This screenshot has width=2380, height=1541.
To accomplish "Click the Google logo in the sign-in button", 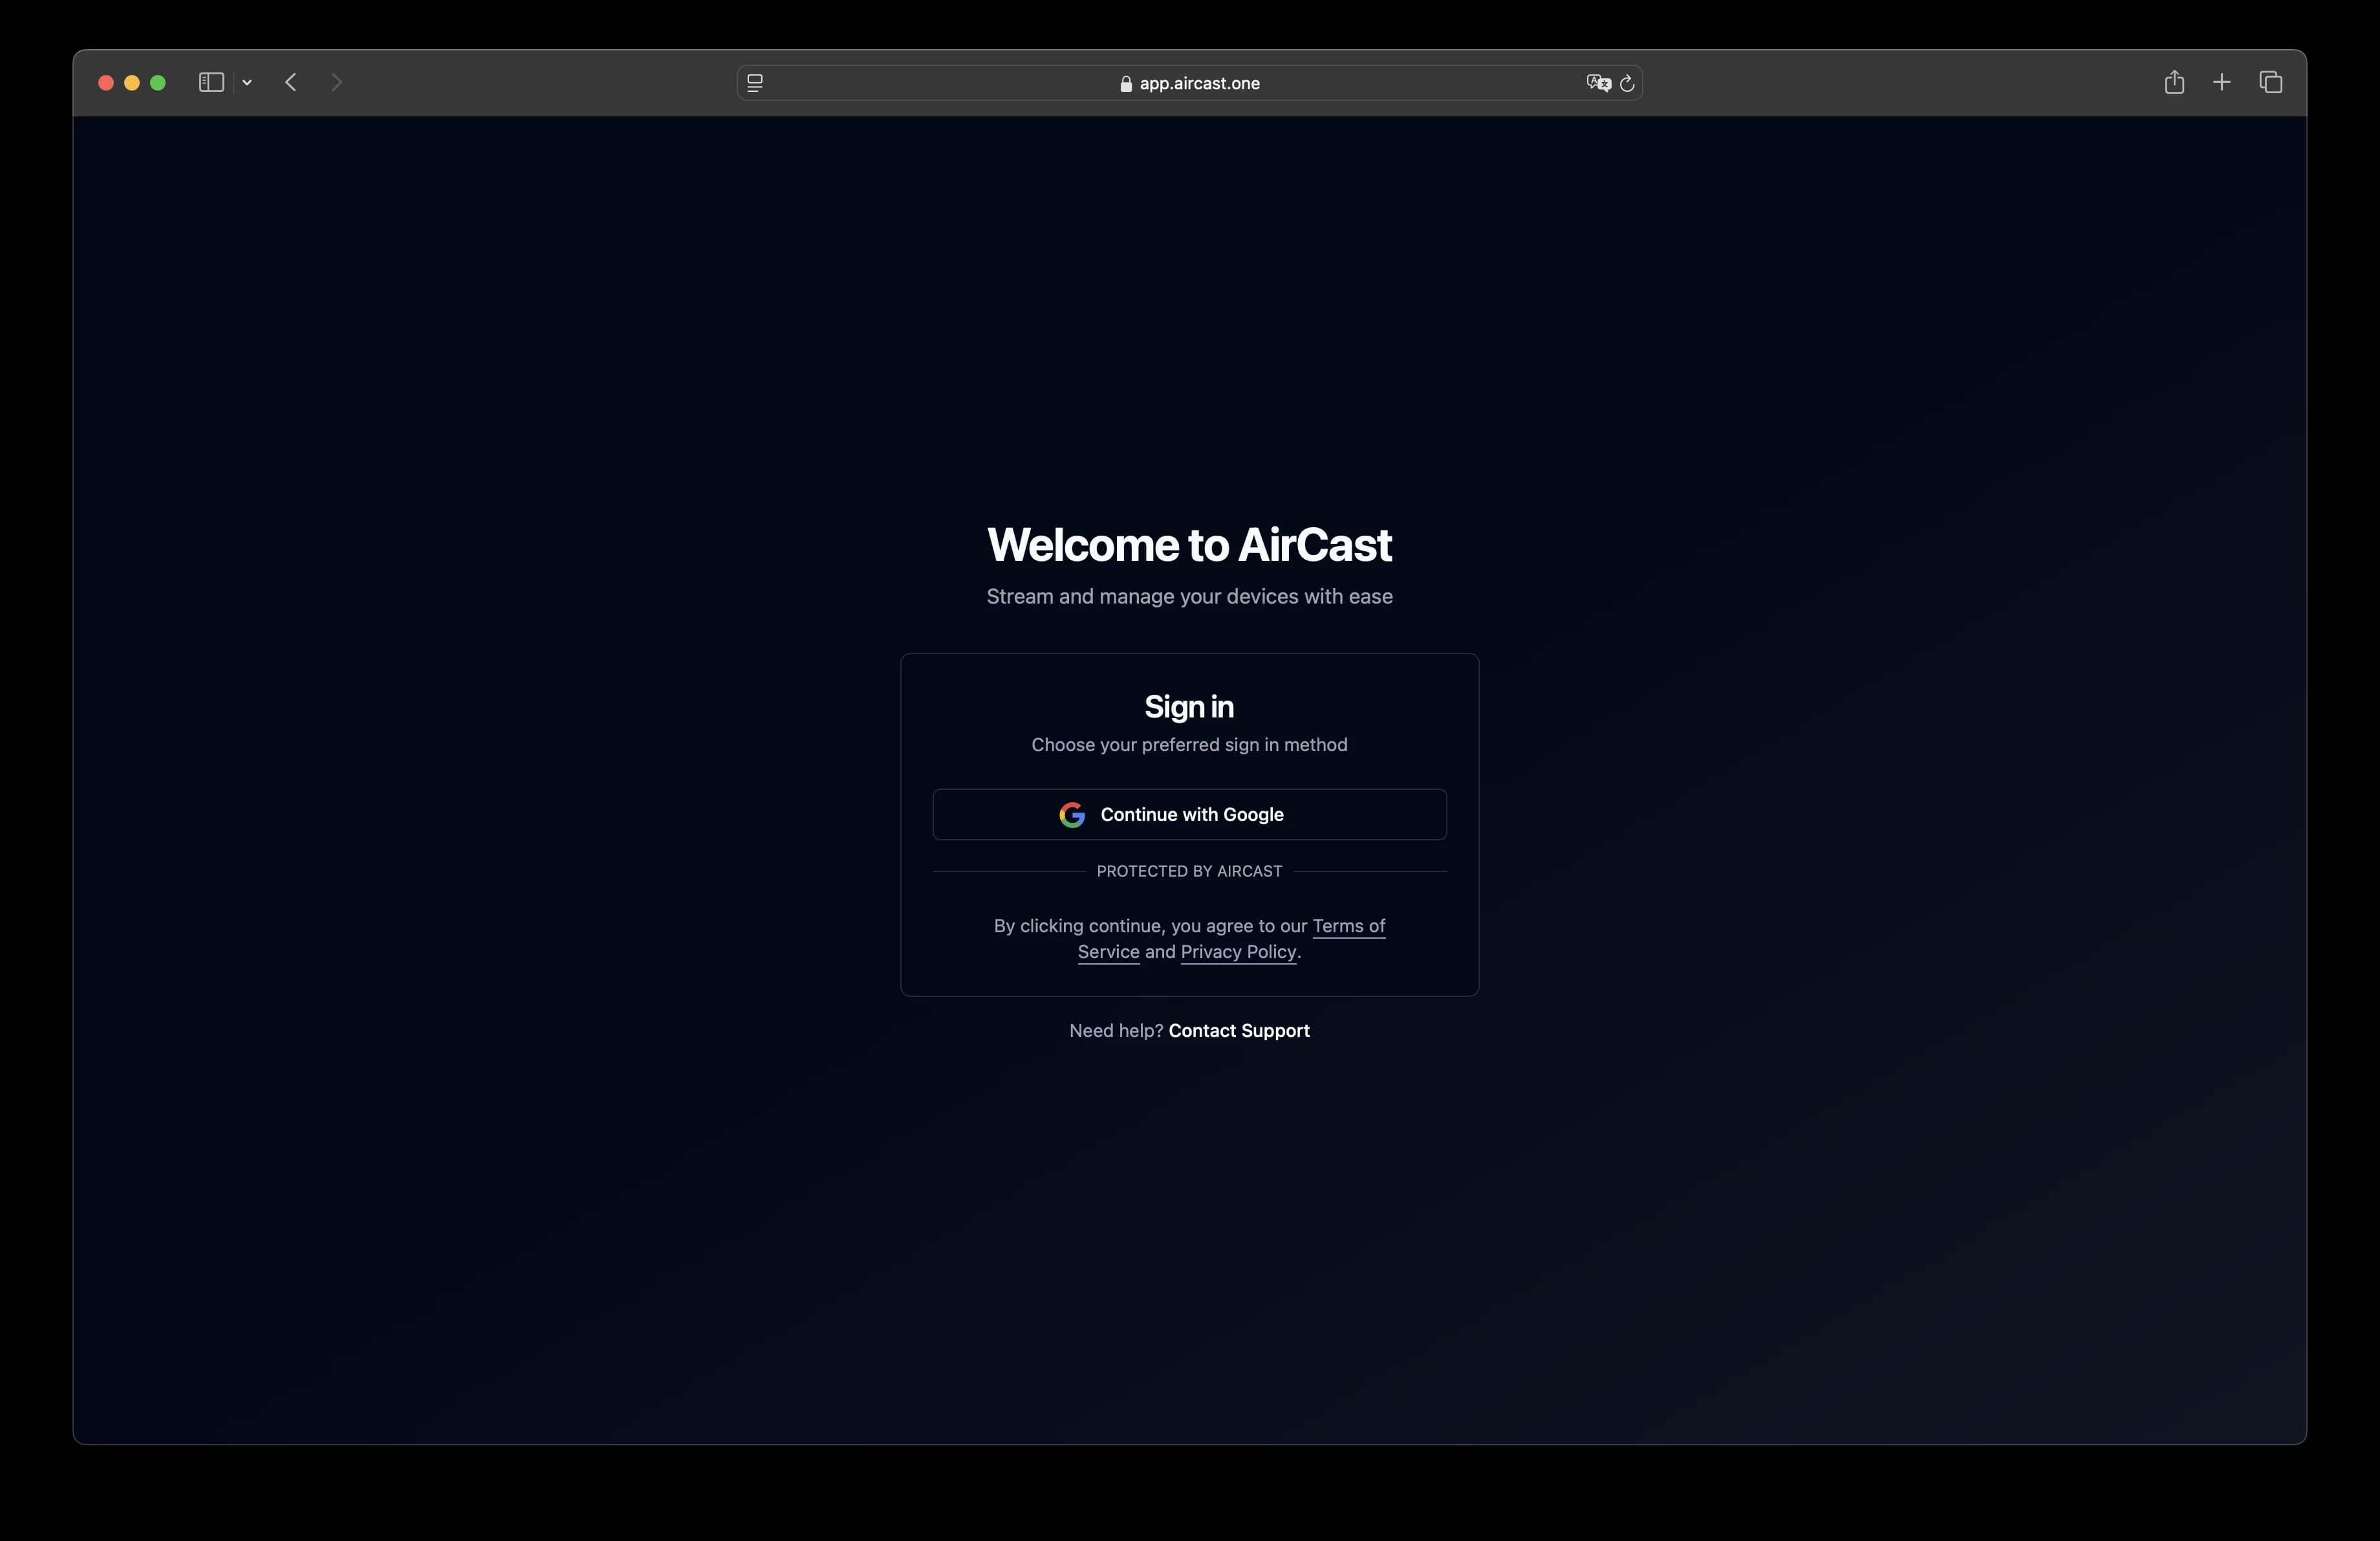I will pos(1071,814).
